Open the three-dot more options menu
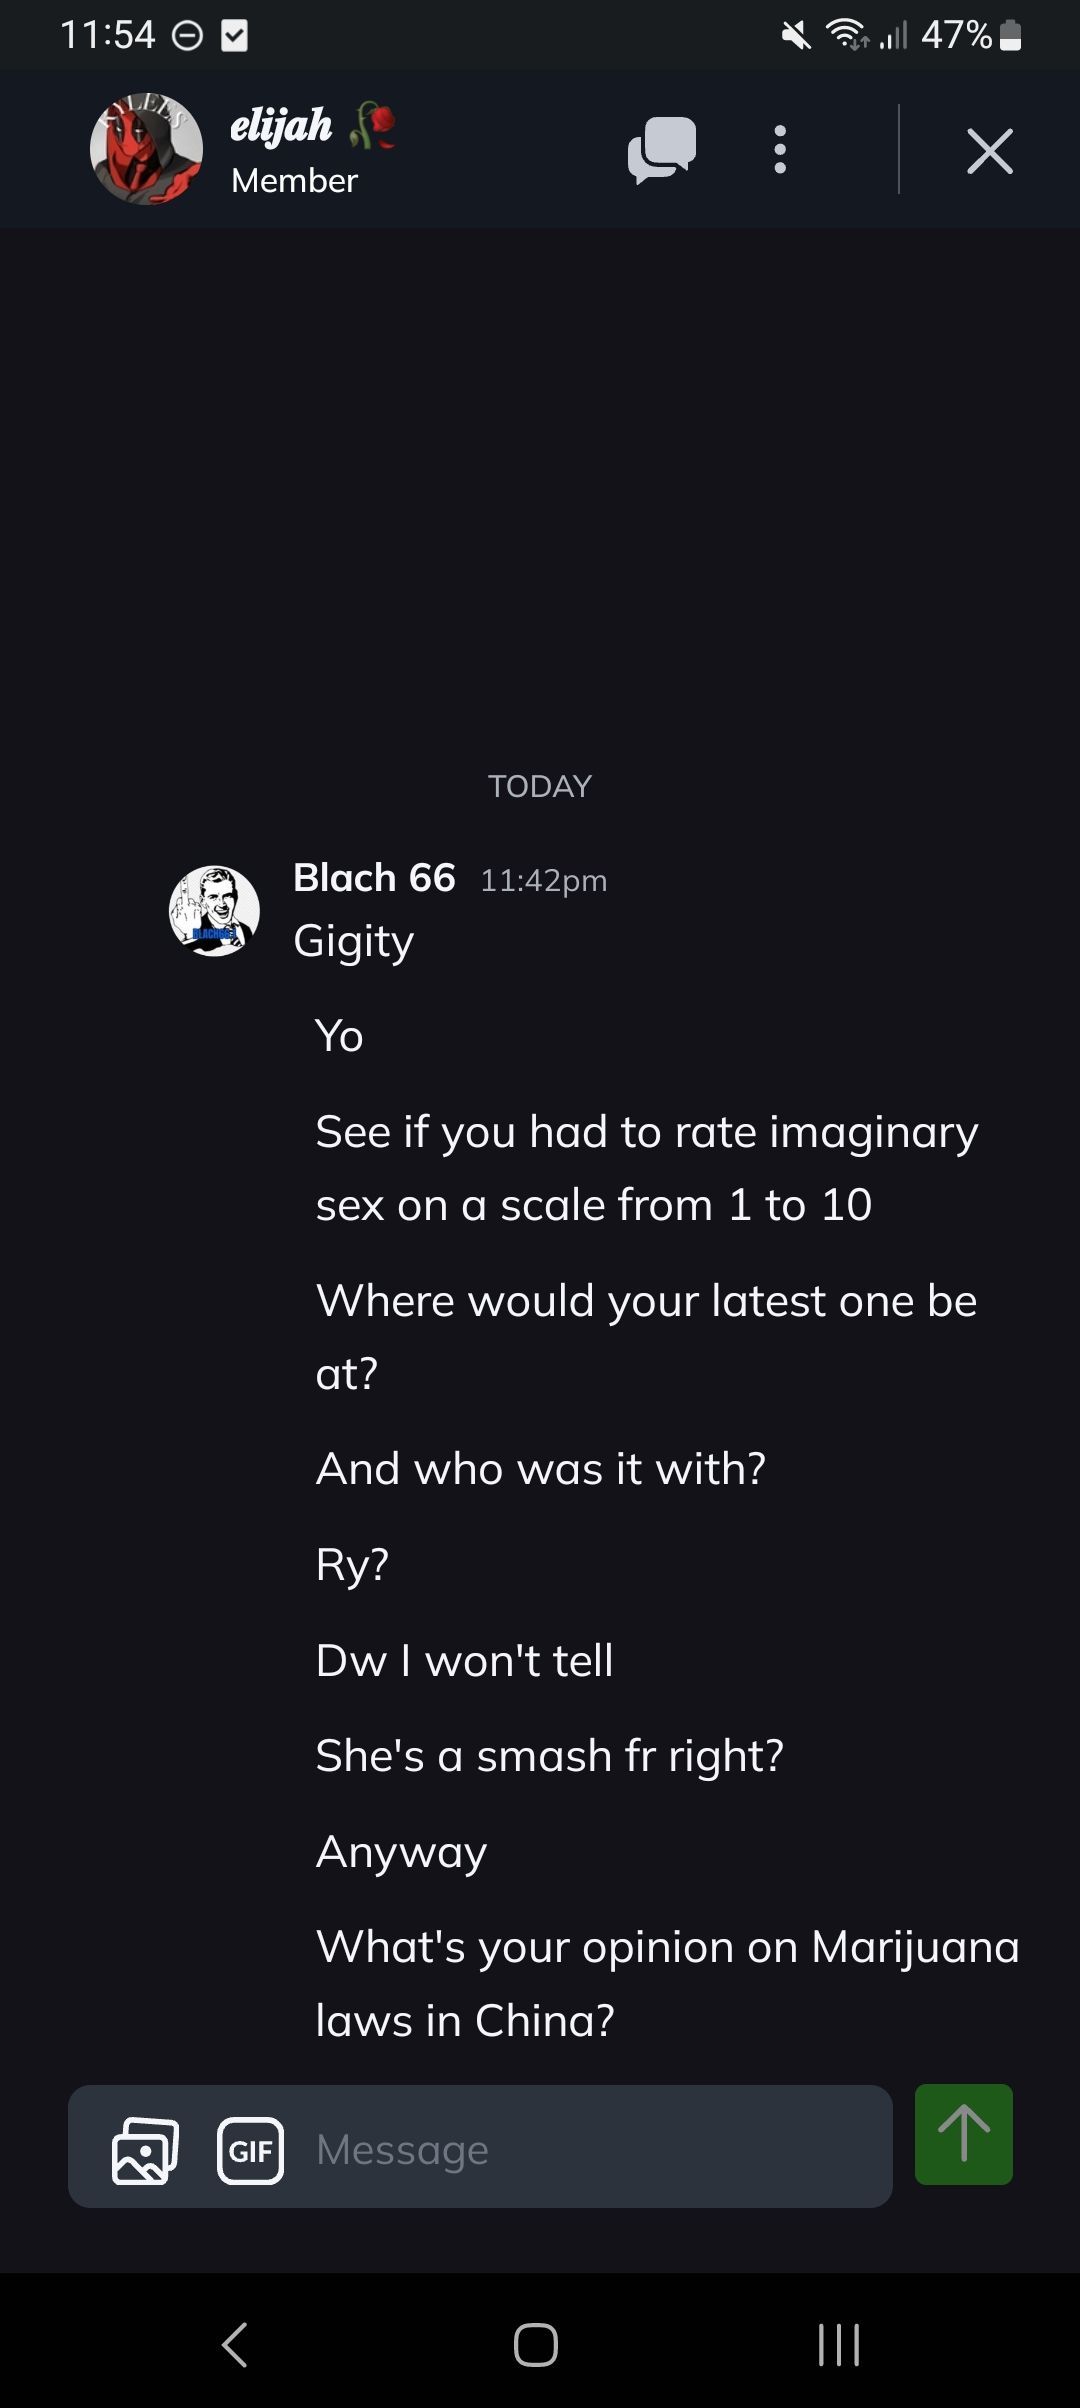Image resolution: width=1080 pixels, height=2408 pixels. [x=780, y=151]
